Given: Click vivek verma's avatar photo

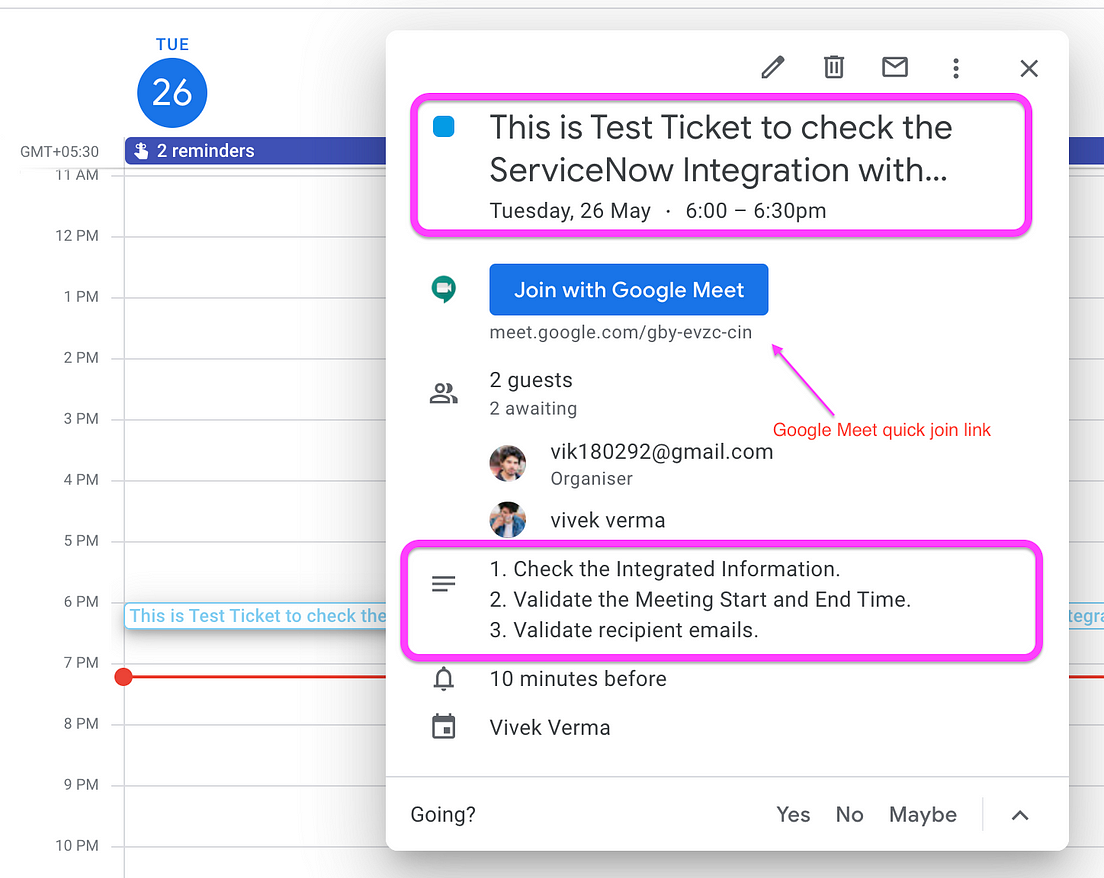Looking at the screenshot, I should [507, 520].
